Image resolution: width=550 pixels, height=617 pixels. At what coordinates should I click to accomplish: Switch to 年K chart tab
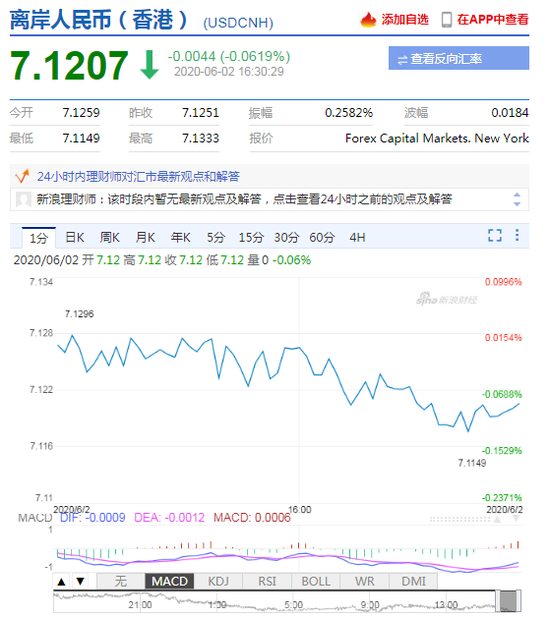tap(181, 237)
